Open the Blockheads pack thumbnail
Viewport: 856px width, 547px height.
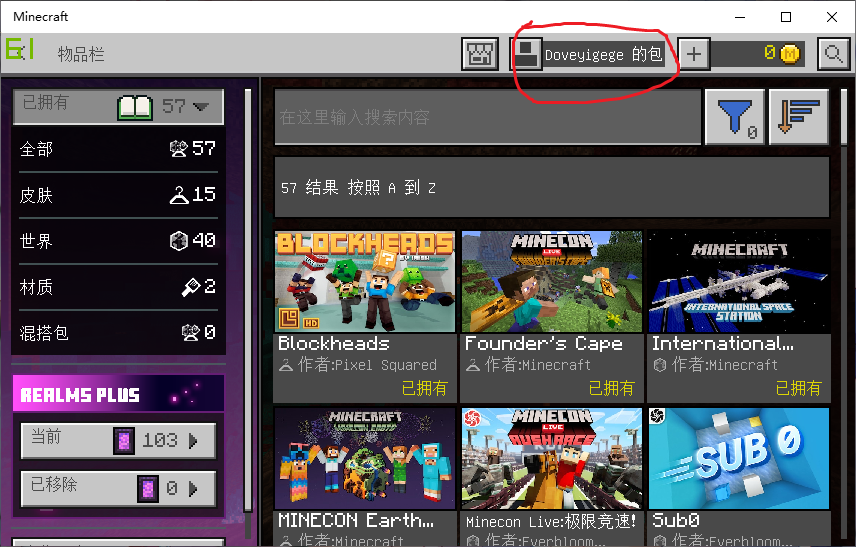[x=365, y=282]
